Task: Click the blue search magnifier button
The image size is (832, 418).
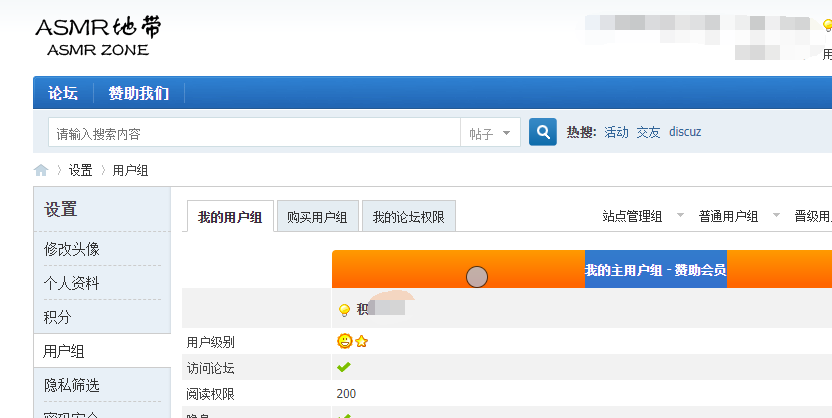Action: click(543, 132)
